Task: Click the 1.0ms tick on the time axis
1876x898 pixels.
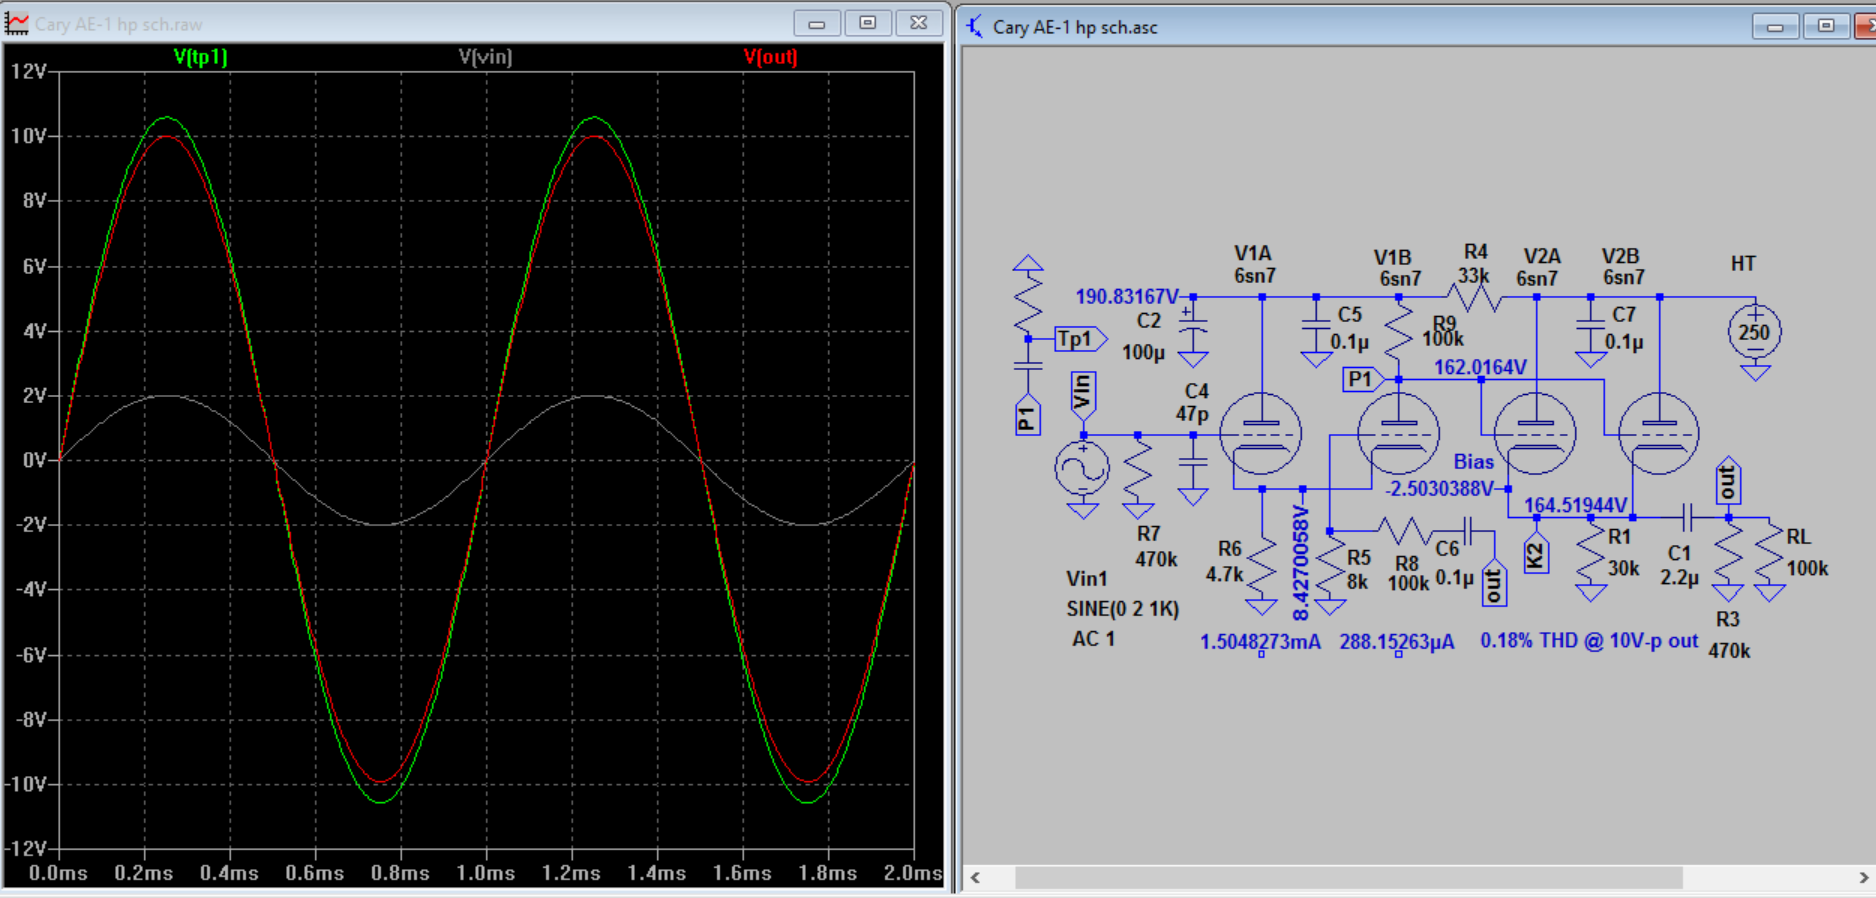Action: [486, 873]
